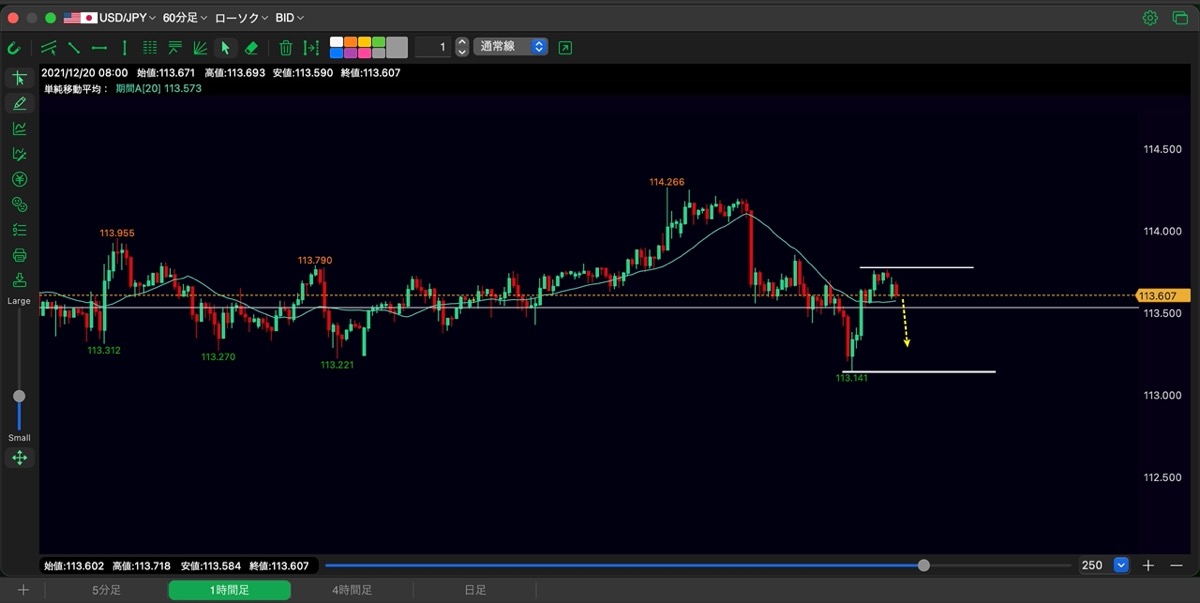Open the USD/JPY currency pair dropdown
The width and height of the screenshot is (1200, 603).
click(x=109, y=18)
